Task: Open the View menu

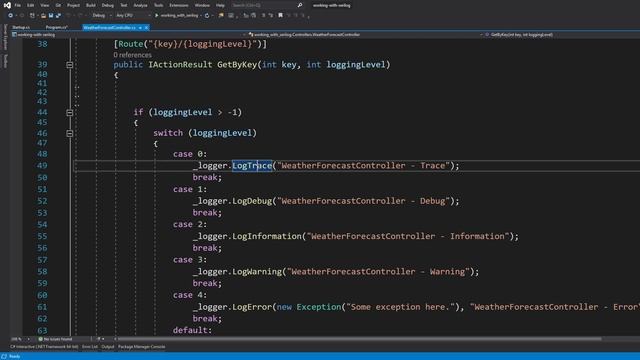Action: coord(44,5)
